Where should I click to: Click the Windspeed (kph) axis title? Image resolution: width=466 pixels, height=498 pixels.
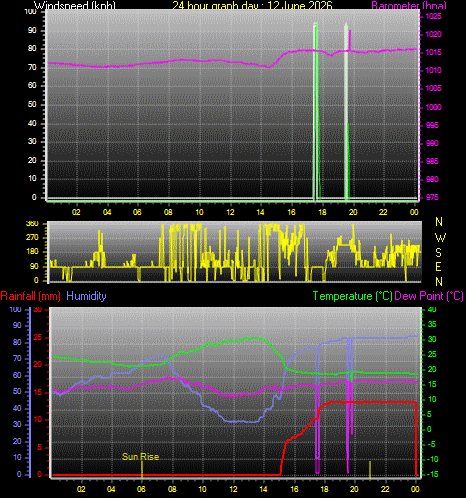click(75, 5)
